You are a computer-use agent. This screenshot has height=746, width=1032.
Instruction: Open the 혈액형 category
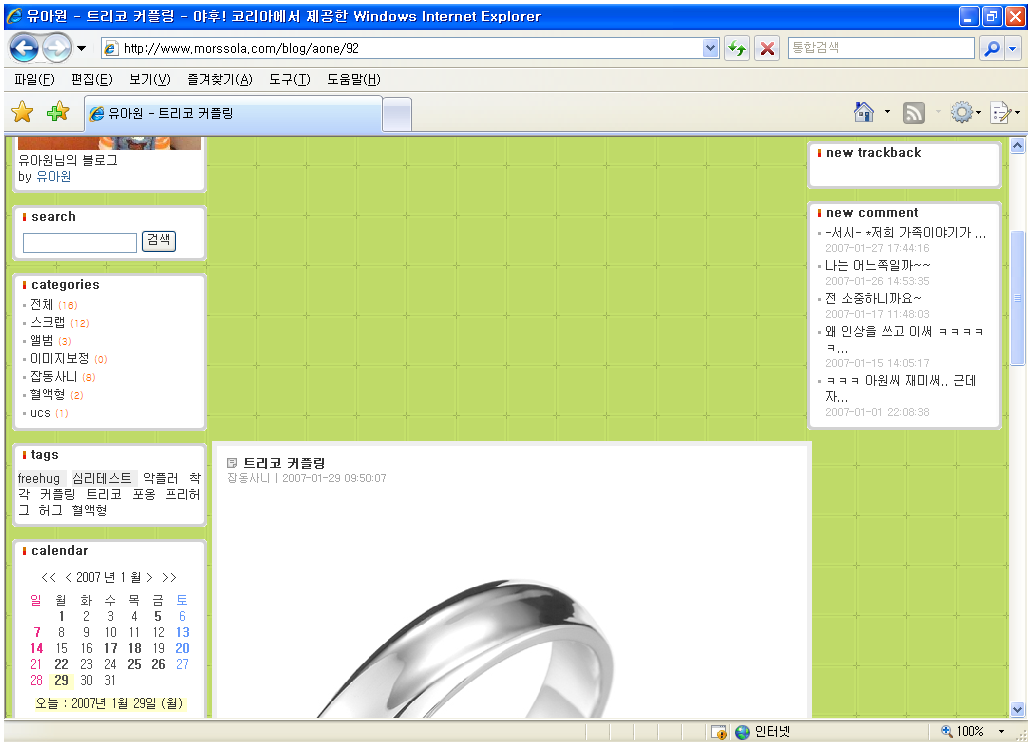coord(47,394)
